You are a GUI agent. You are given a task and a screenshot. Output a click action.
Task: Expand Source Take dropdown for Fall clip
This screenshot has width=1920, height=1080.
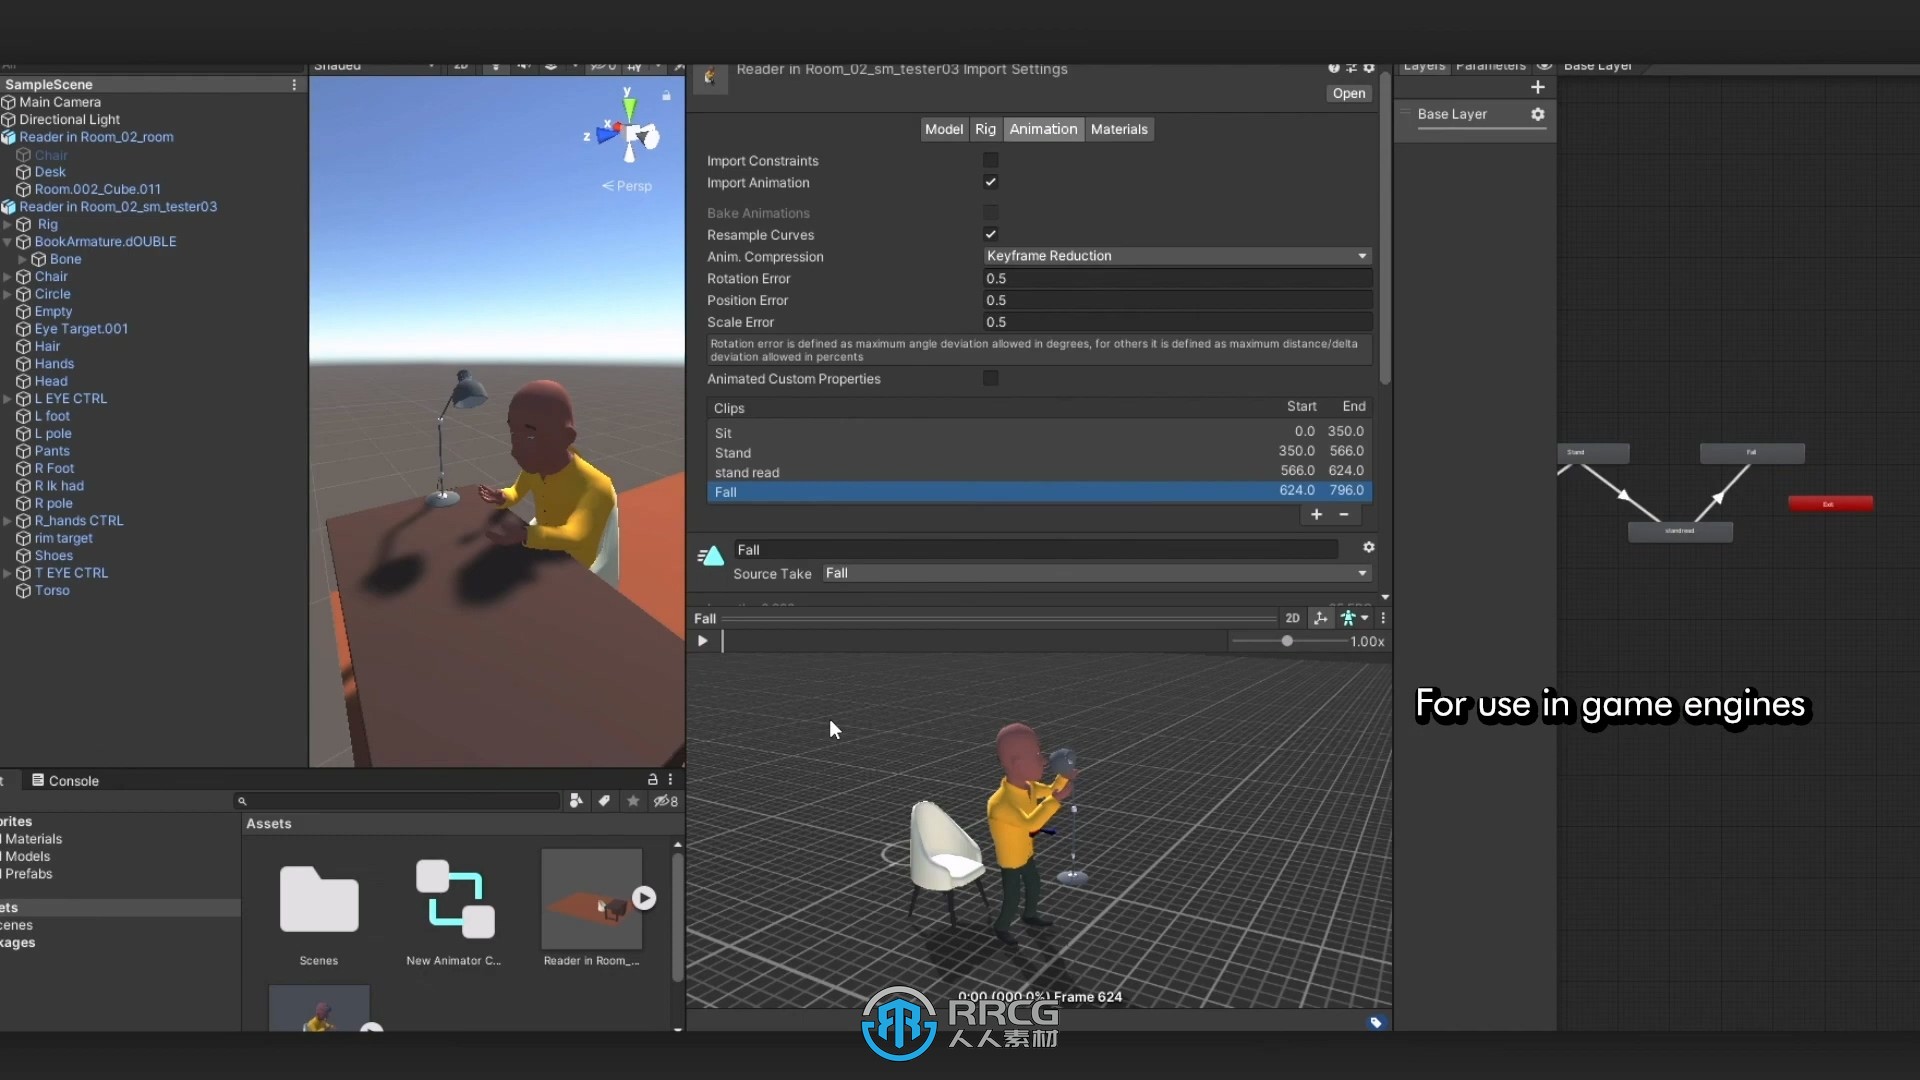1360,572
